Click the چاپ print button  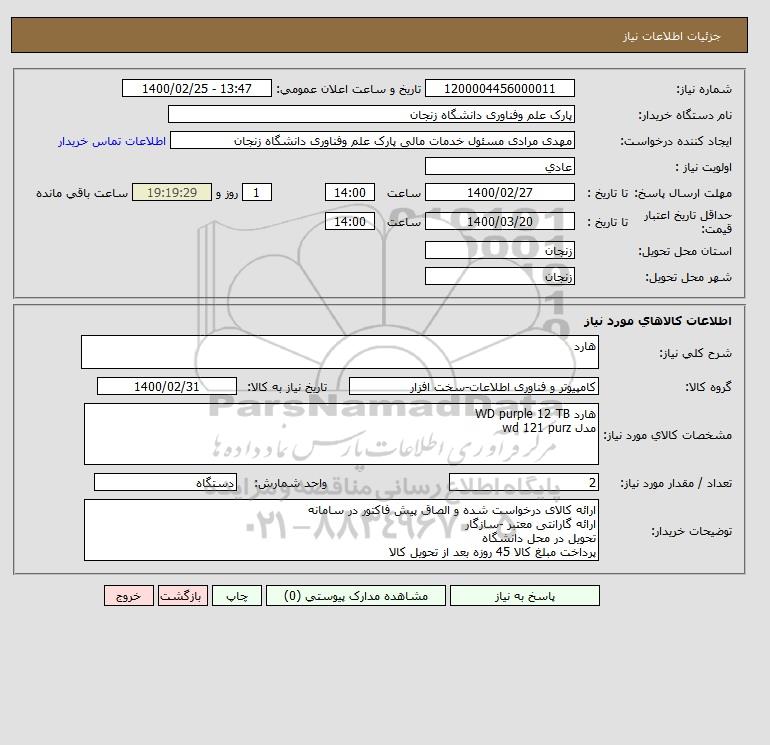pyautogui.click(x=237, y=595)
